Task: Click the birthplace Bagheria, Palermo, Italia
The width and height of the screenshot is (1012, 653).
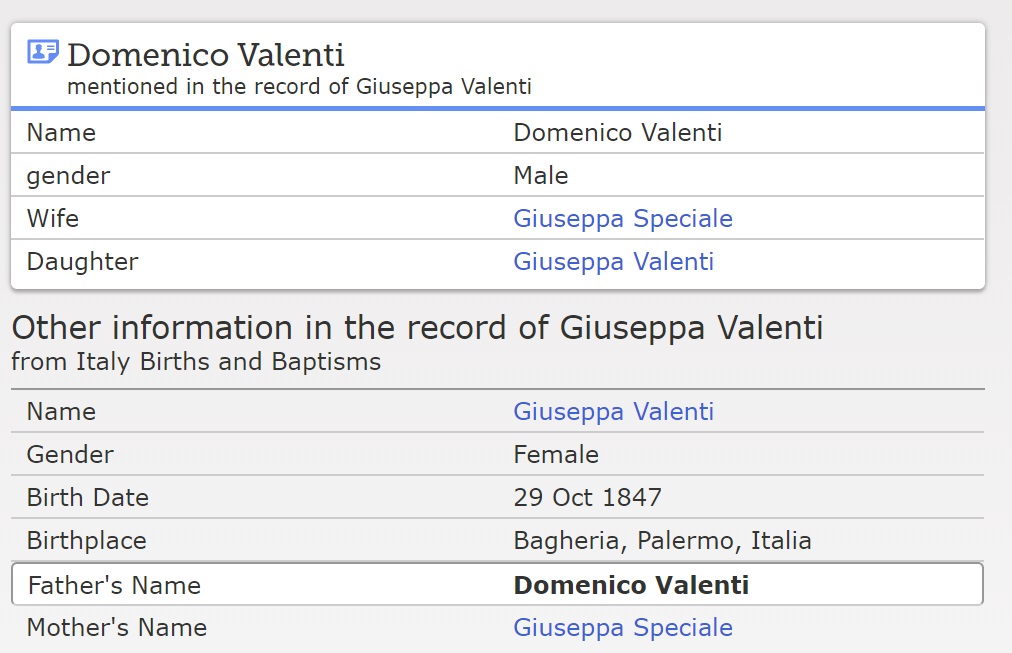Action: tap(662, 541)
